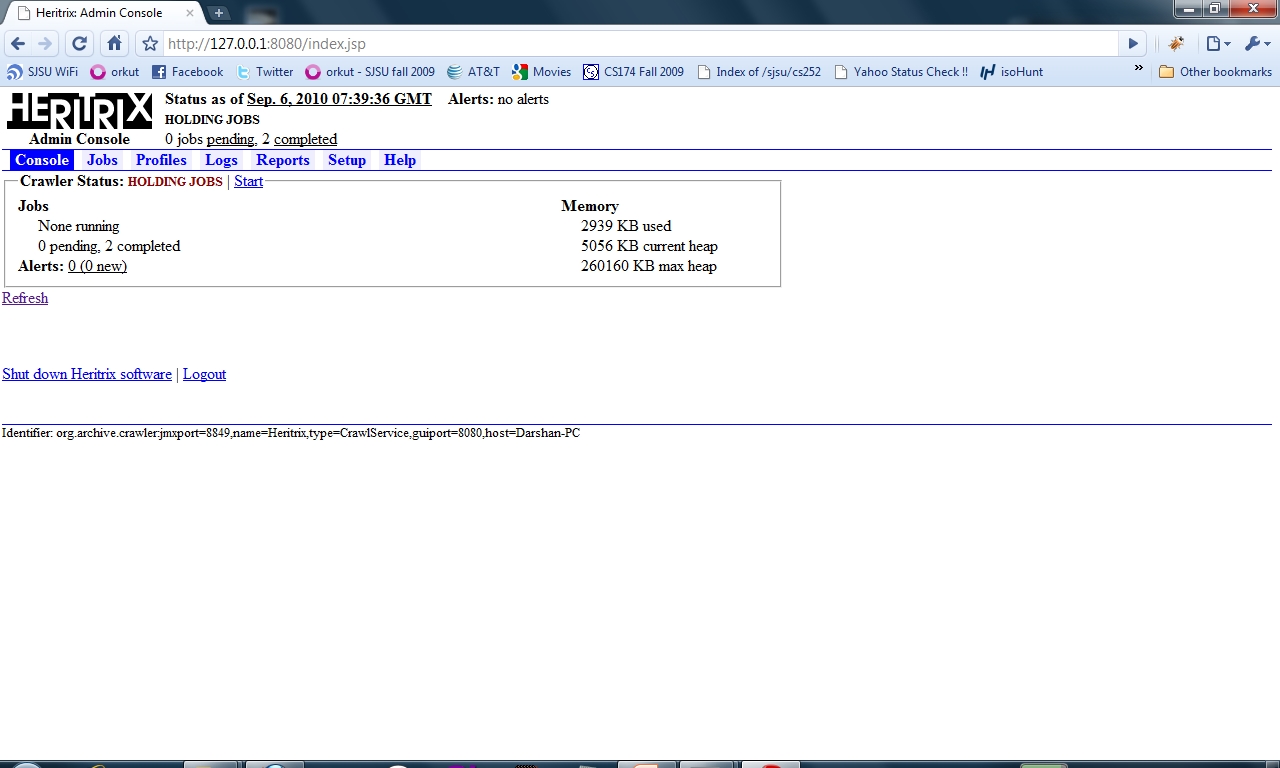Select the None running text
1280x768 pixels.
78,226
